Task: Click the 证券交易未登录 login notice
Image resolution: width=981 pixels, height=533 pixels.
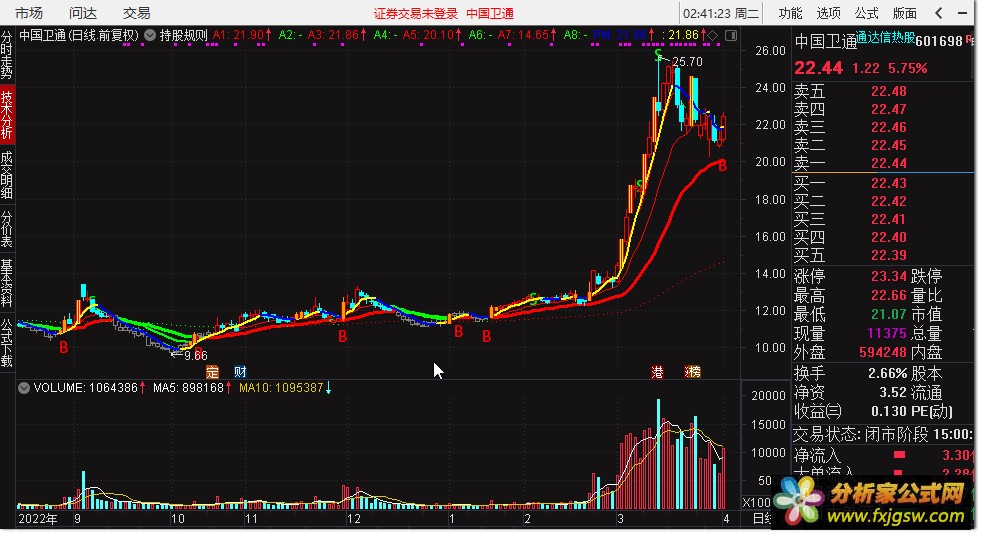Action: point(416,13)
